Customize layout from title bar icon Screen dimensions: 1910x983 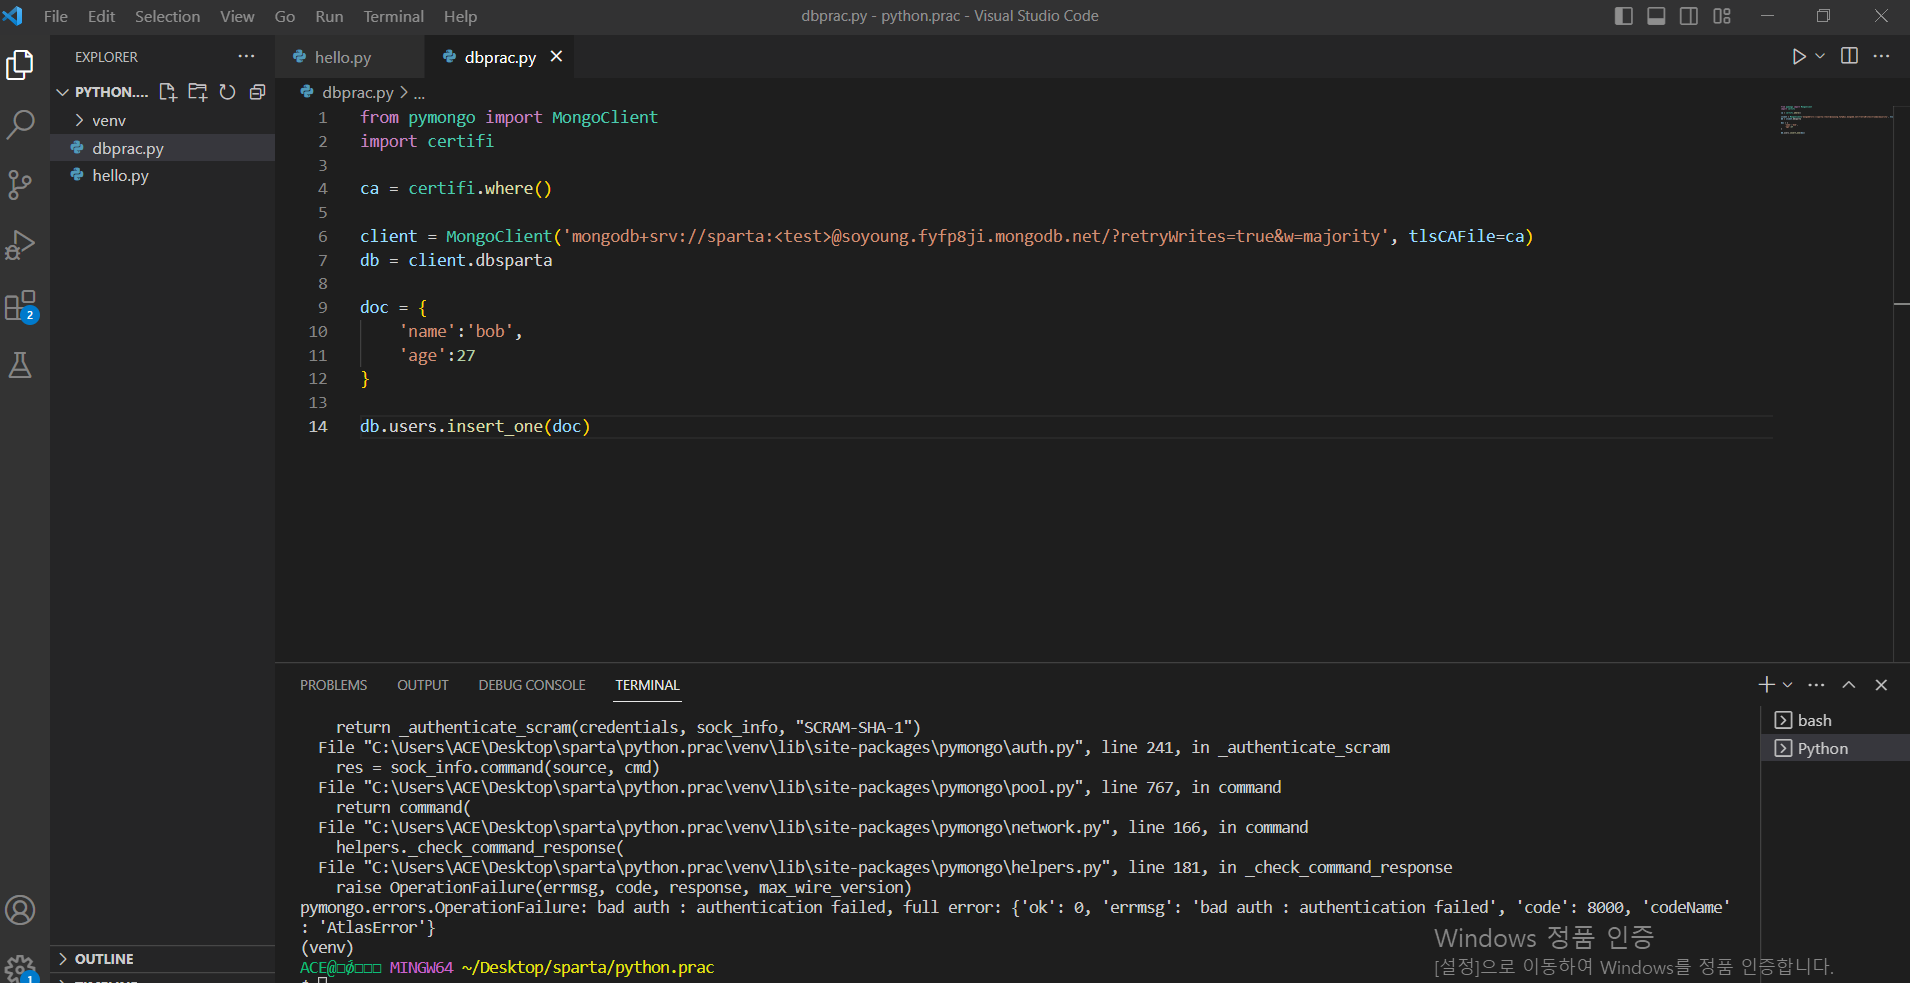1721,16
